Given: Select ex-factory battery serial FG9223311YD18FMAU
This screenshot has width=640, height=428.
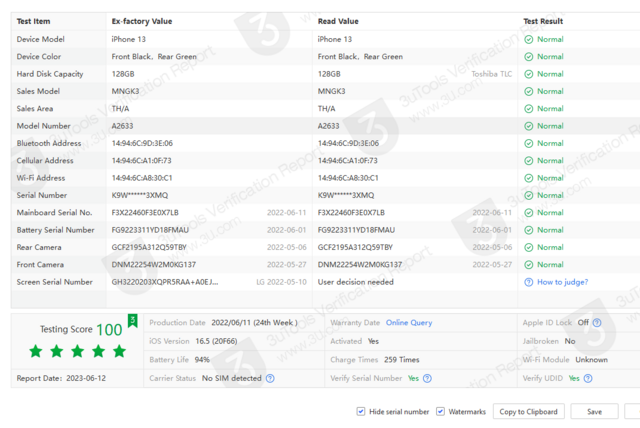Looking at the screenshot, I should [x=150, y=230].
